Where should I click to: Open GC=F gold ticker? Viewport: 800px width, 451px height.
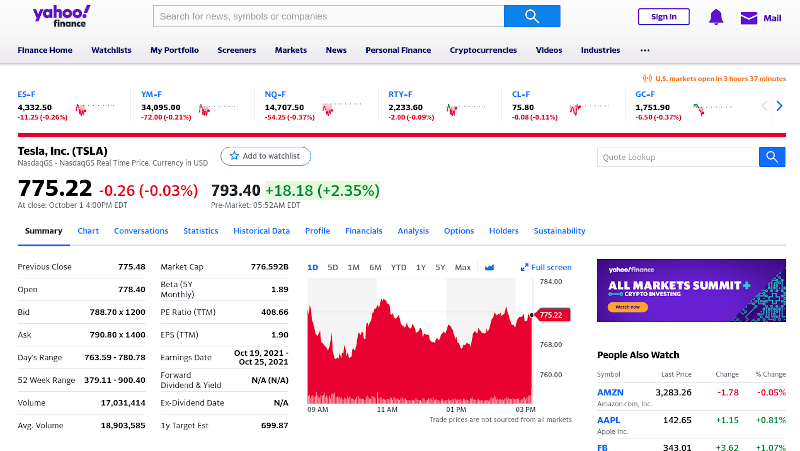[x=645, y=94]
